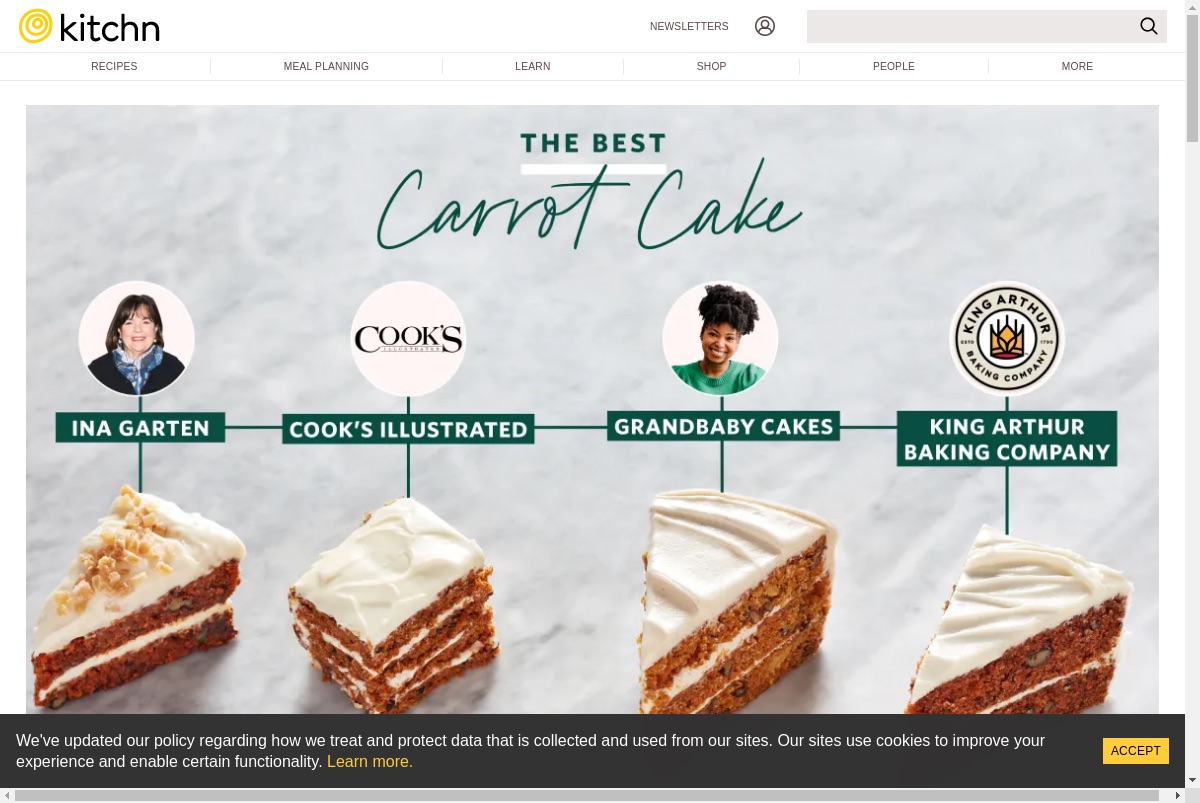
Task: Expand the Shop navigation item
Action: click(711, 66)
